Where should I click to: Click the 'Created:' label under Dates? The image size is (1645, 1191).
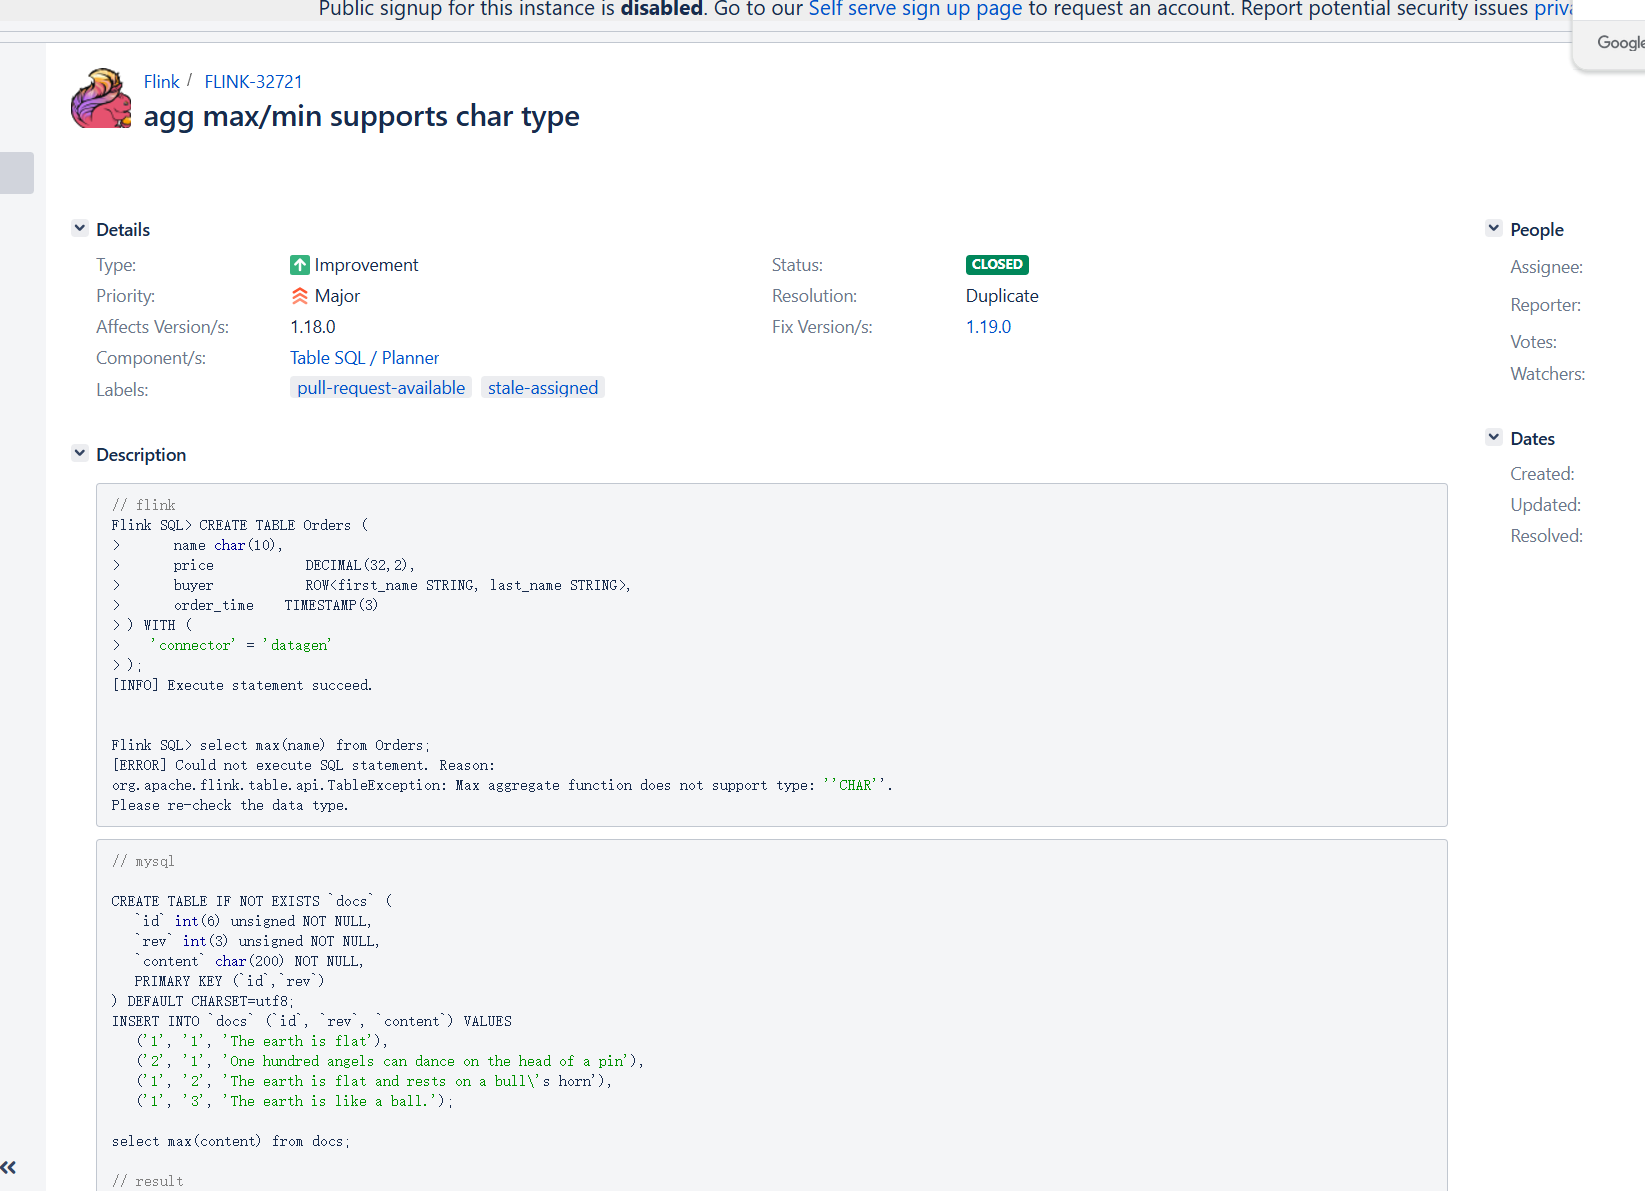[x=1542, y=474]
